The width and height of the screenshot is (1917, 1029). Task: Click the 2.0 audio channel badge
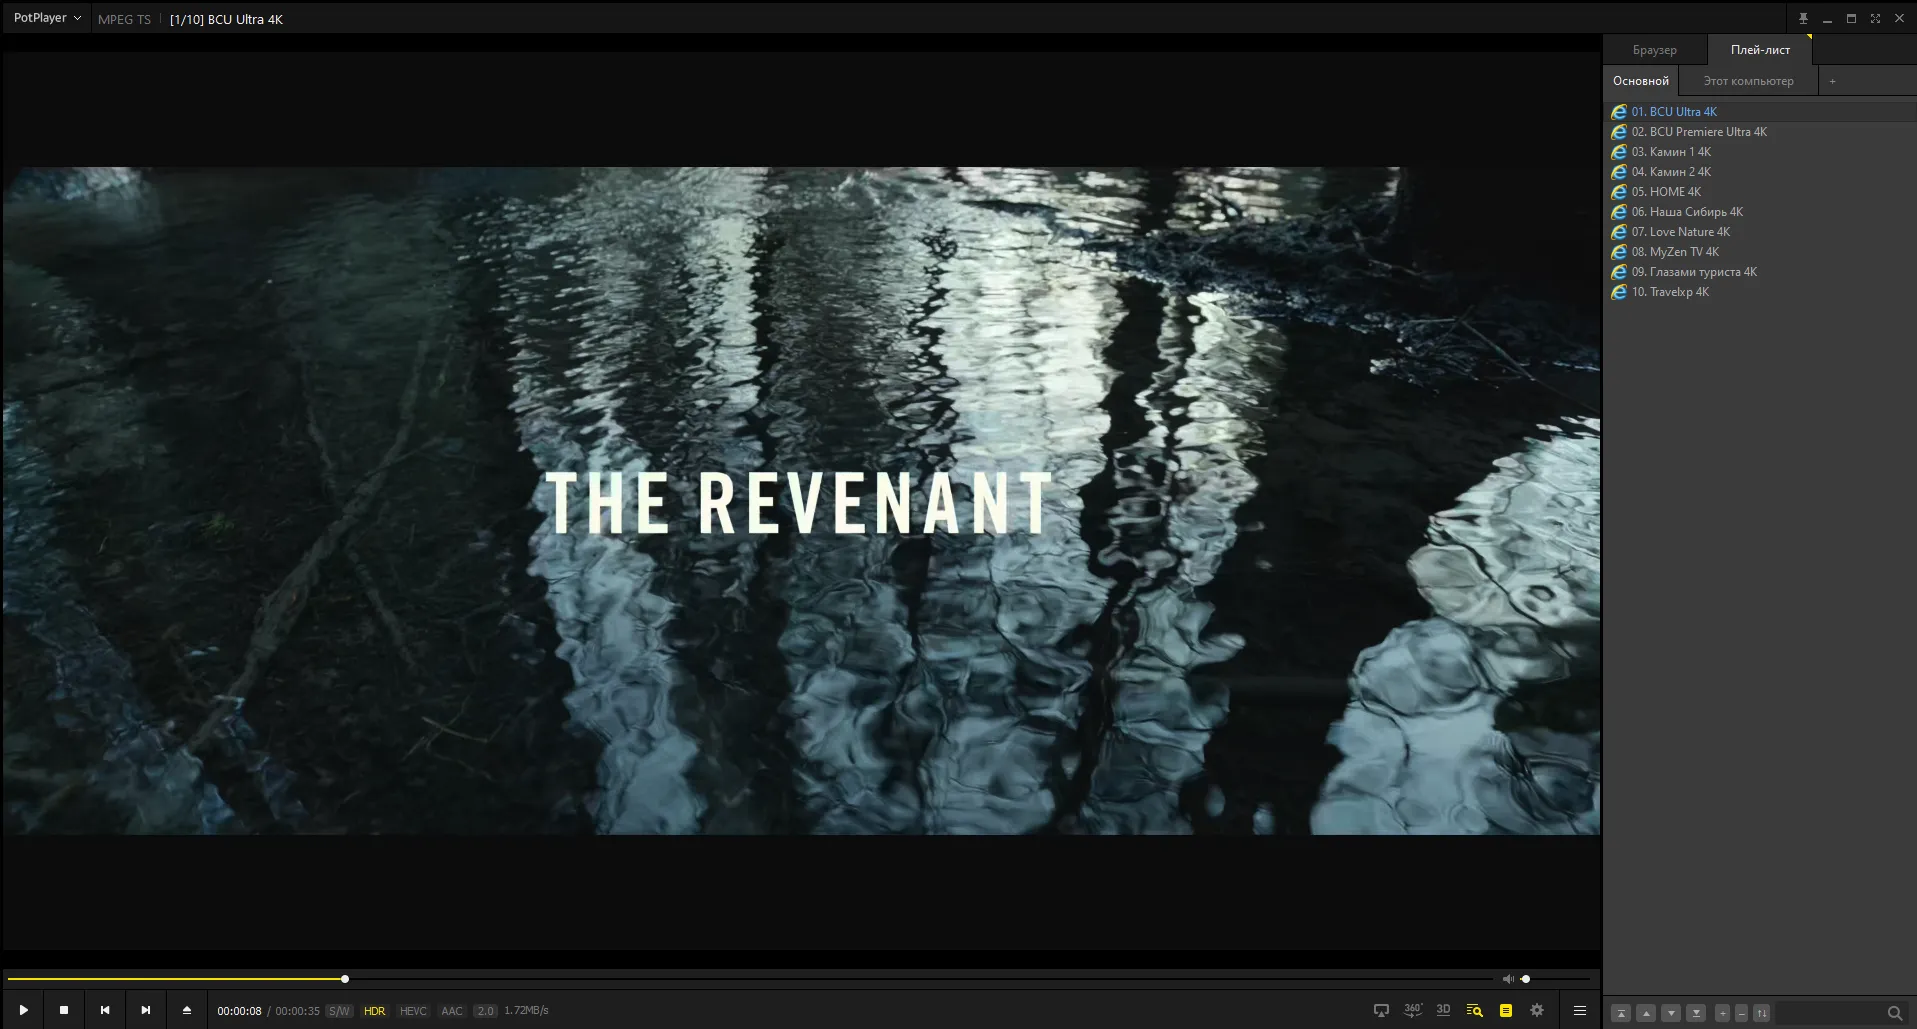[x=485, y=1011]
